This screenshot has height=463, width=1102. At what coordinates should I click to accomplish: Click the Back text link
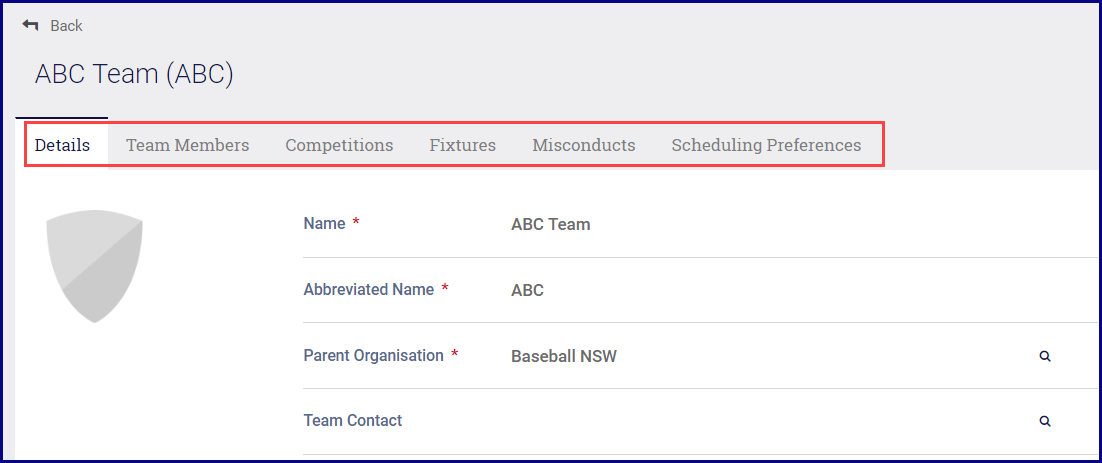pos(67,26)
